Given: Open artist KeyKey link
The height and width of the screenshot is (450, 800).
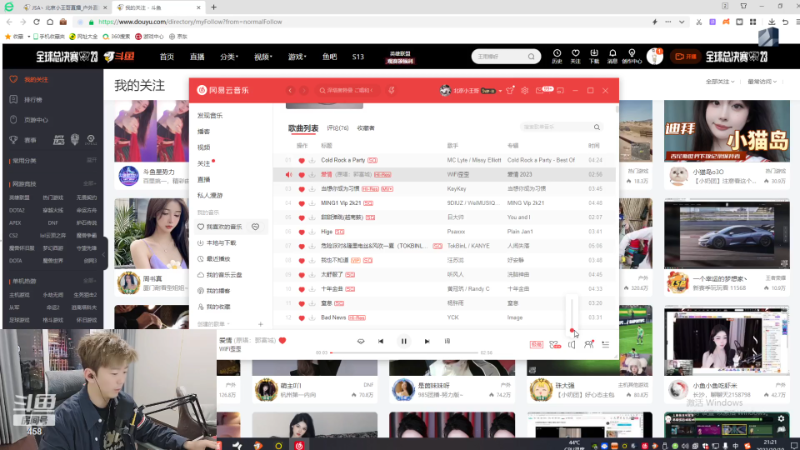Looking at the screenshot, I should pyautogui.click(x=456, y=189).
